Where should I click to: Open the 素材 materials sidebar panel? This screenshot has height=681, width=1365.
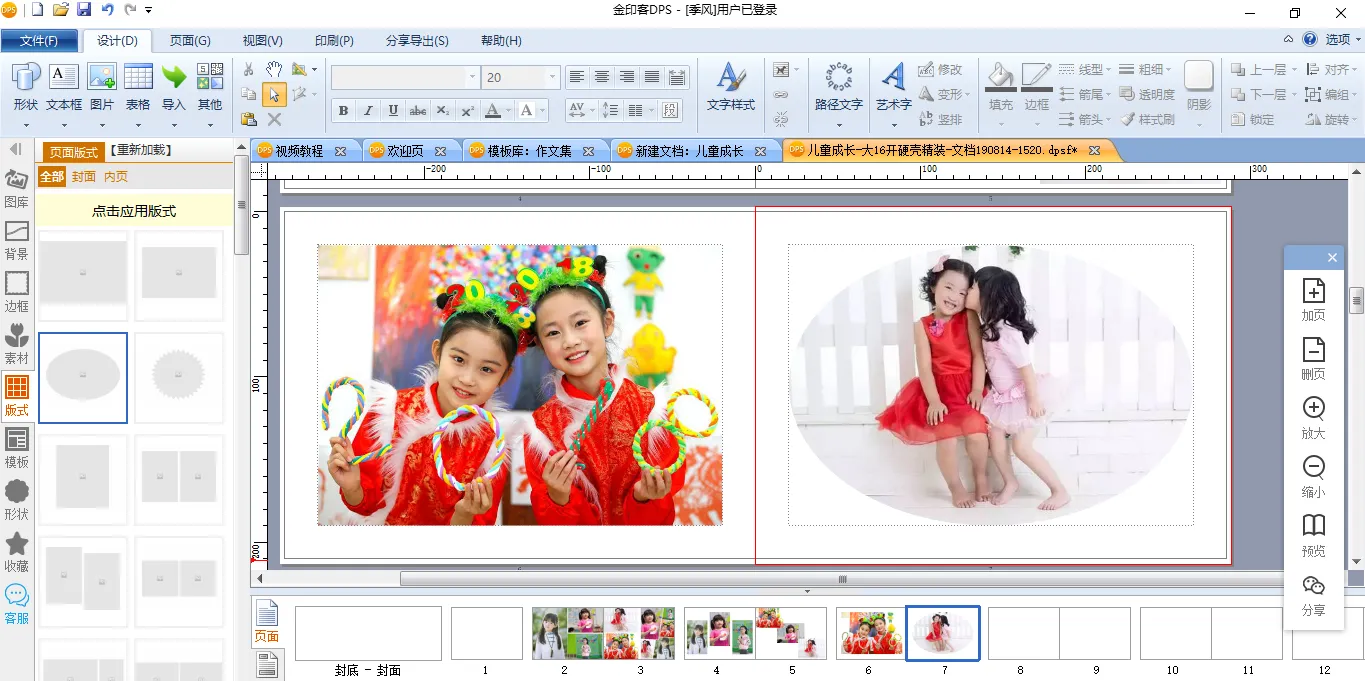pyautogui.click(x=17, y=343)
